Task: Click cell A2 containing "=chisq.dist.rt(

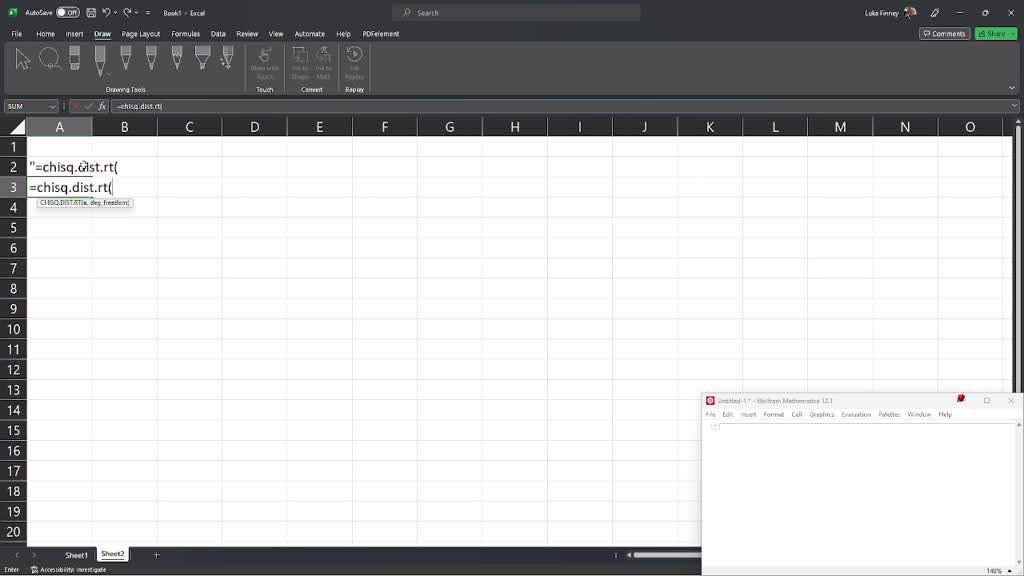Action: point(59,167)
